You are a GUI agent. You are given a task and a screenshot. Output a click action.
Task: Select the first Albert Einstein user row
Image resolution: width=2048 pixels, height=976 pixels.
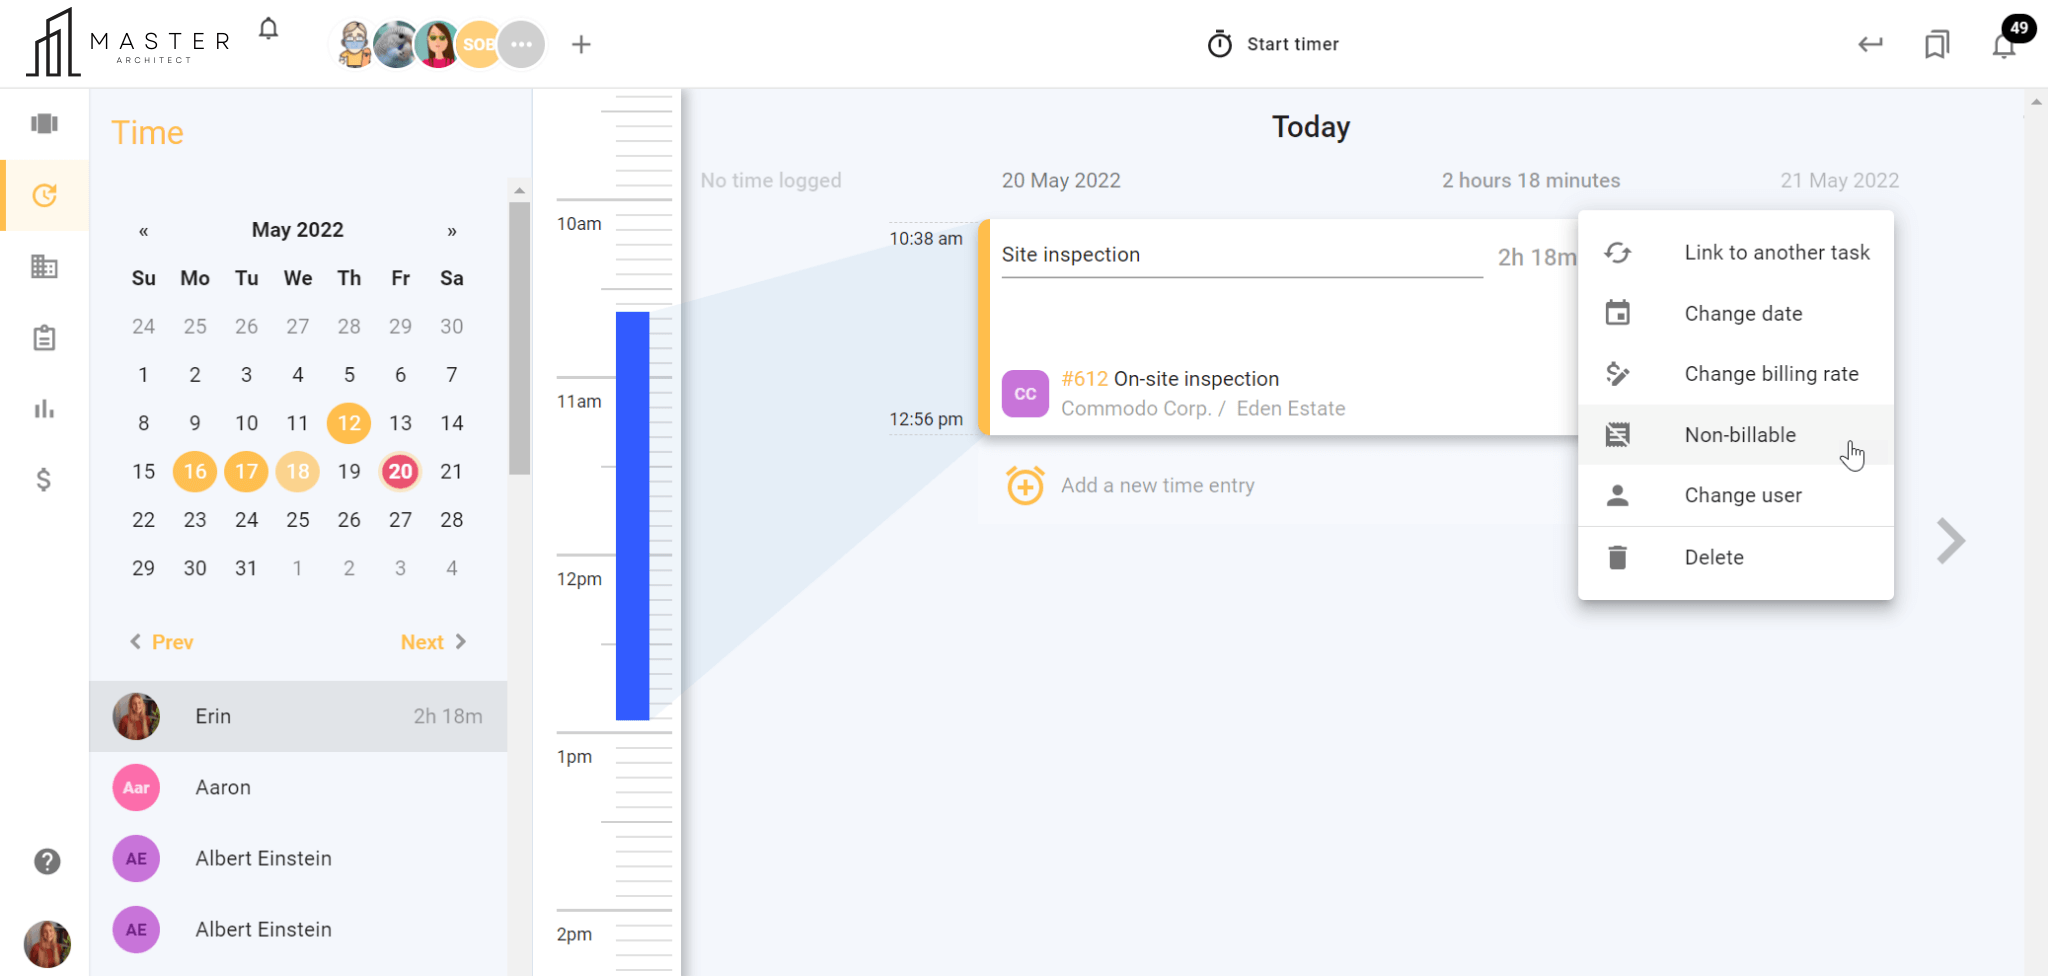point(298,858)
